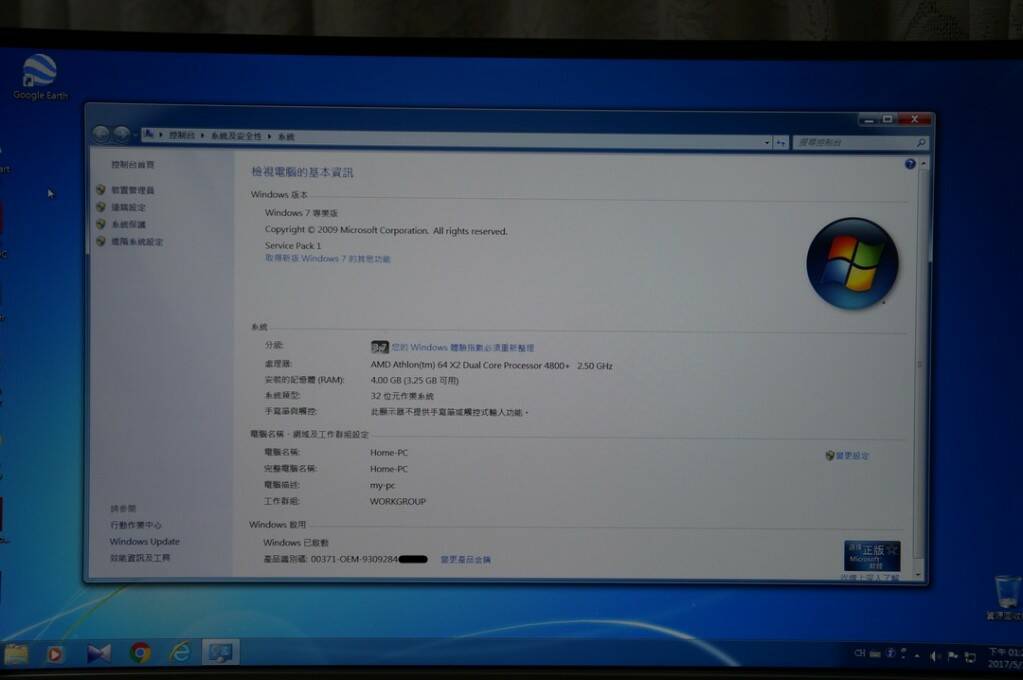This screenshot has width=1023, height=680.
Task: Launch Internet Explorer from the taskbar
Action: (x=181, y=652)
